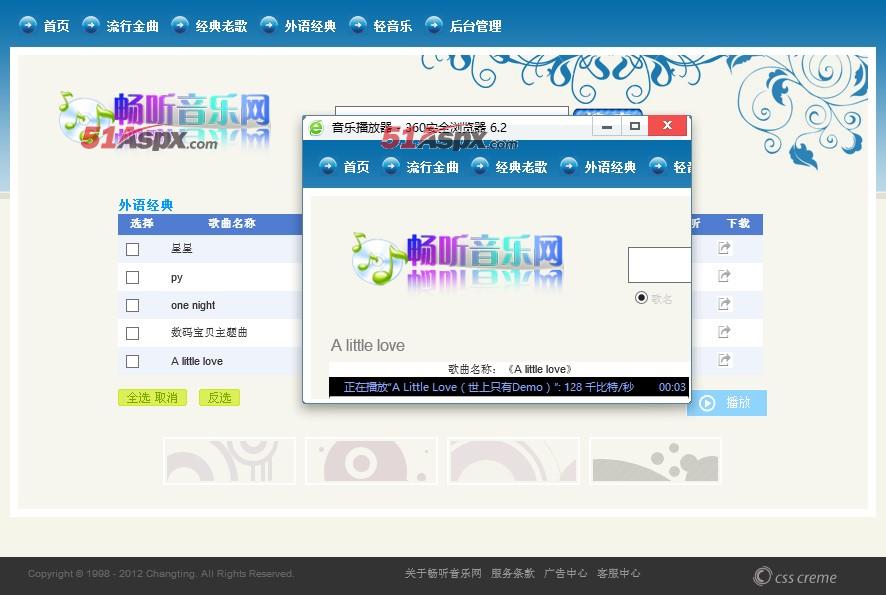Screen dimensions: 886x595
Task: Click arrow icon beside 后台管理
Action: pos(434,25)
